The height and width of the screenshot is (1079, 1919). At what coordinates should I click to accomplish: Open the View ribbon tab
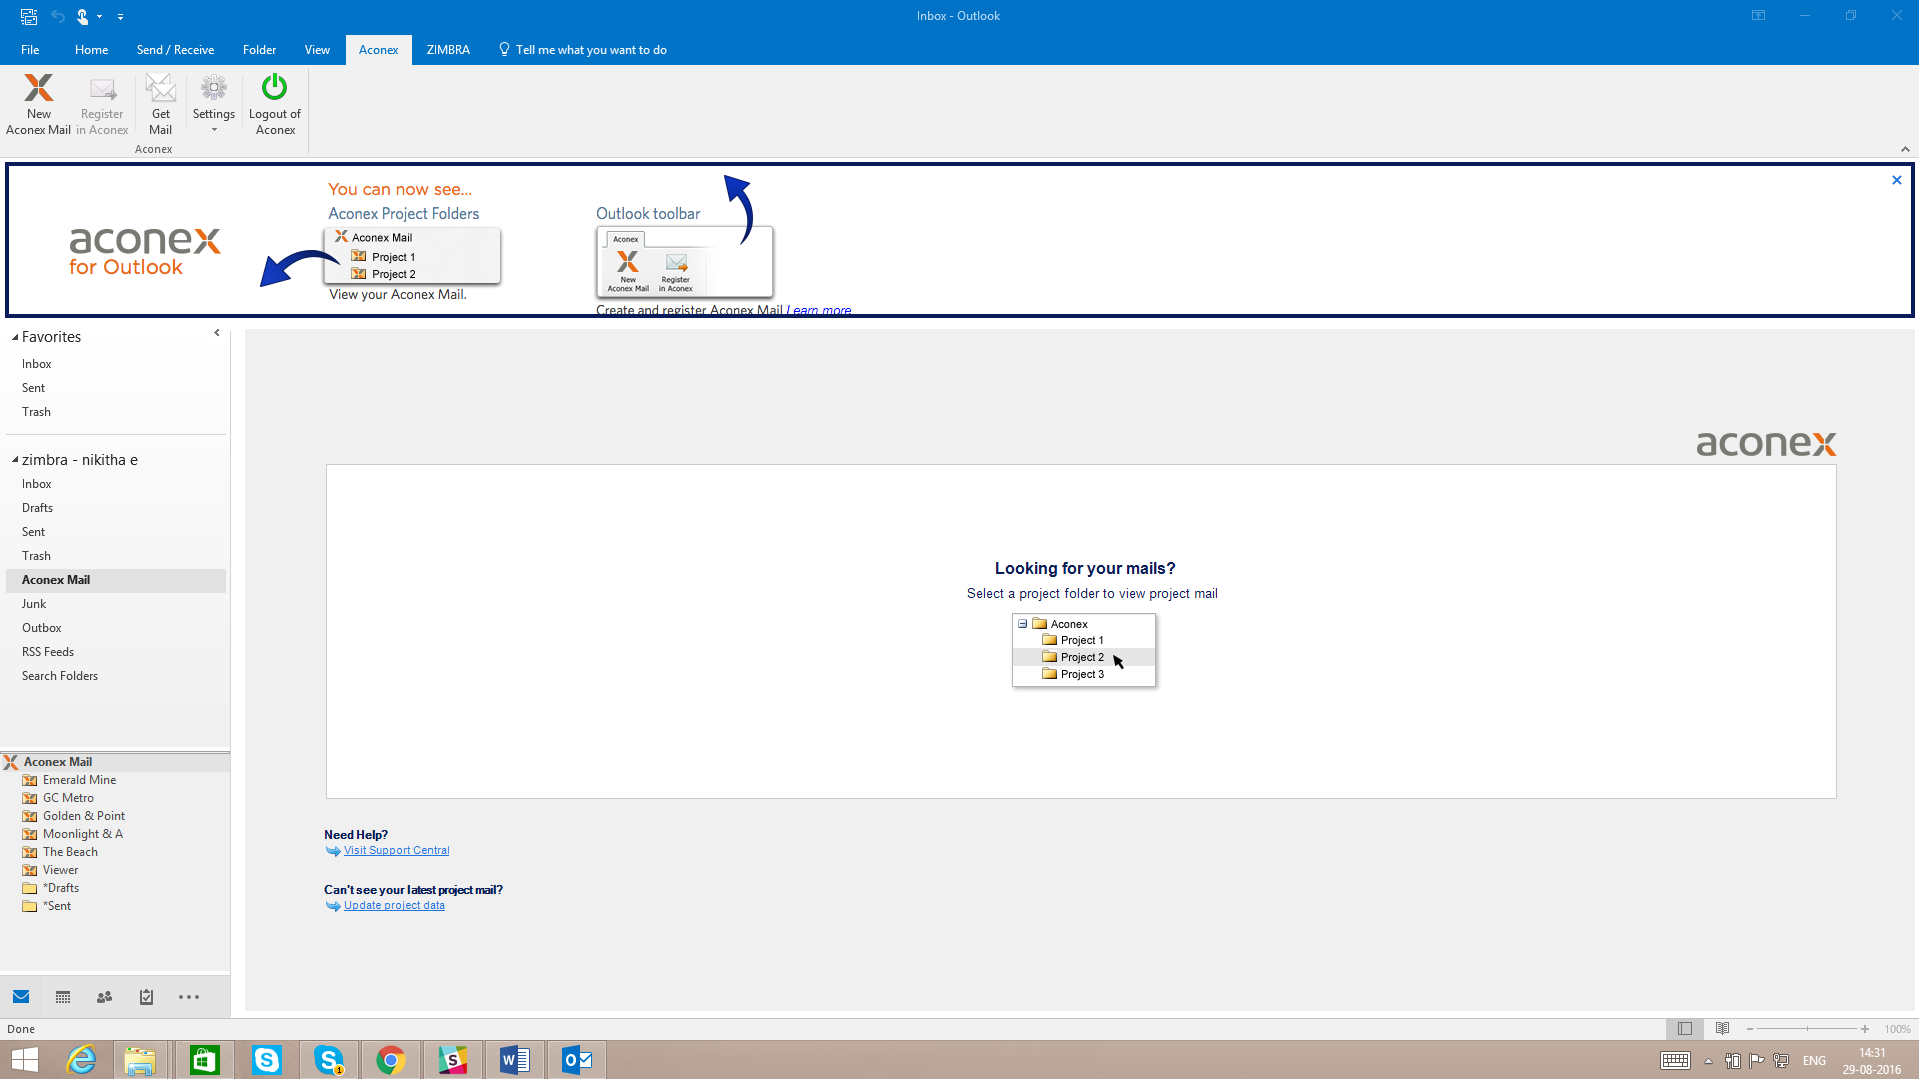tap(317, 50)
